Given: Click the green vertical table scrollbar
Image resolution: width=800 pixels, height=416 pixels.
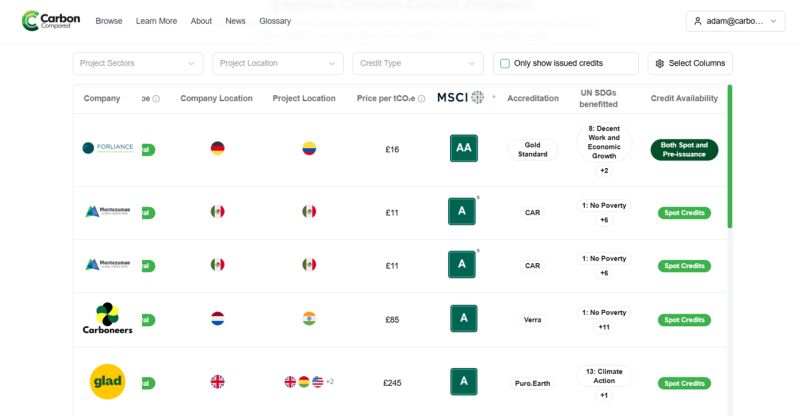Looking at the screenshot, I should [x=730, y=156].
